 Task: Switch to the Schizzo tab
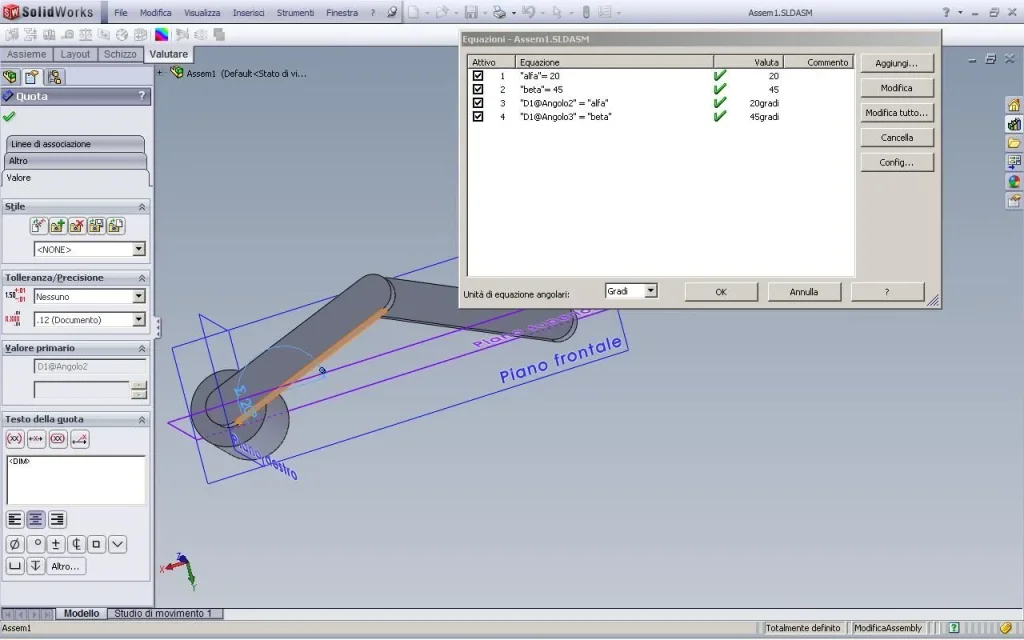point(120,54)
